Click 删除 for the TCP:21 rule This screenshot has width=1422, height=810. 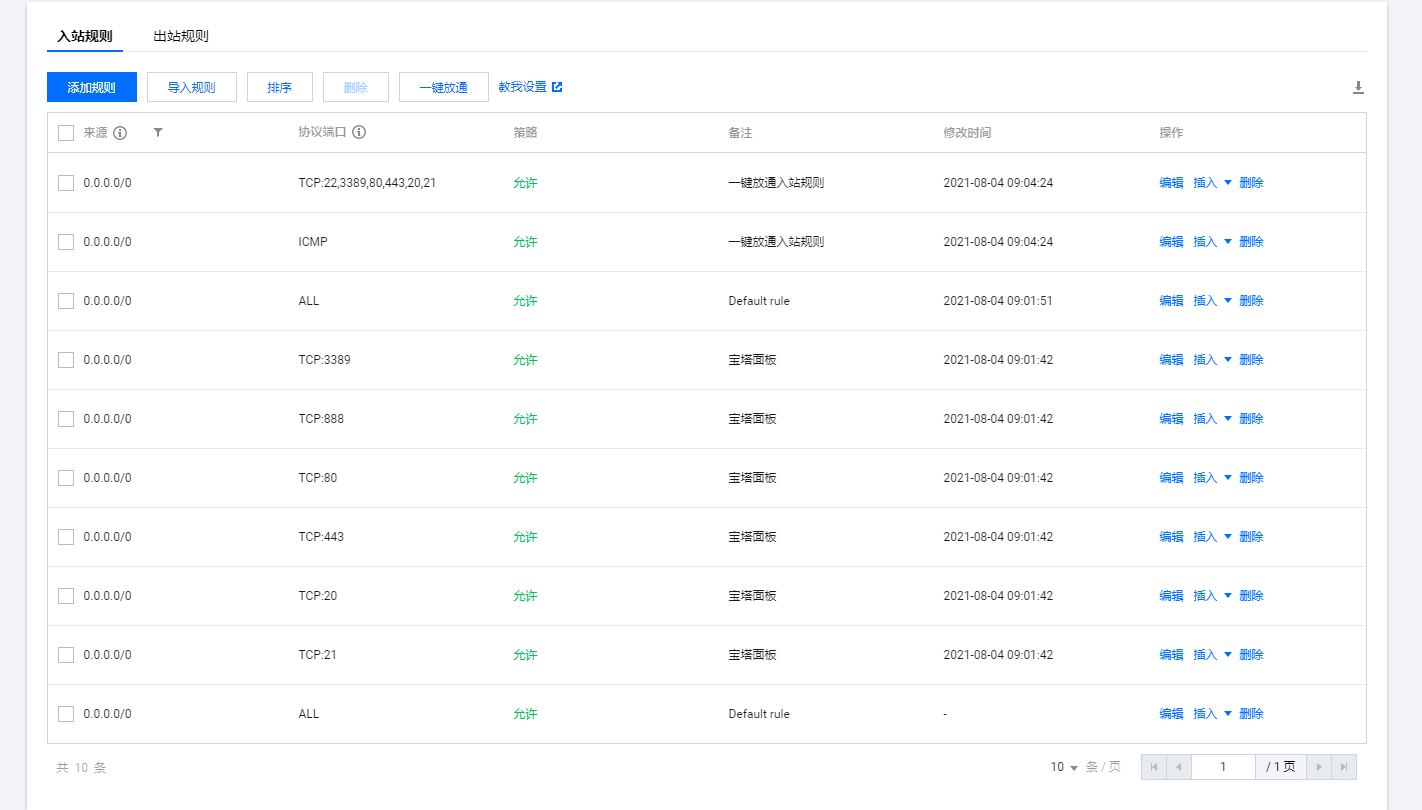pos(1251,655)
